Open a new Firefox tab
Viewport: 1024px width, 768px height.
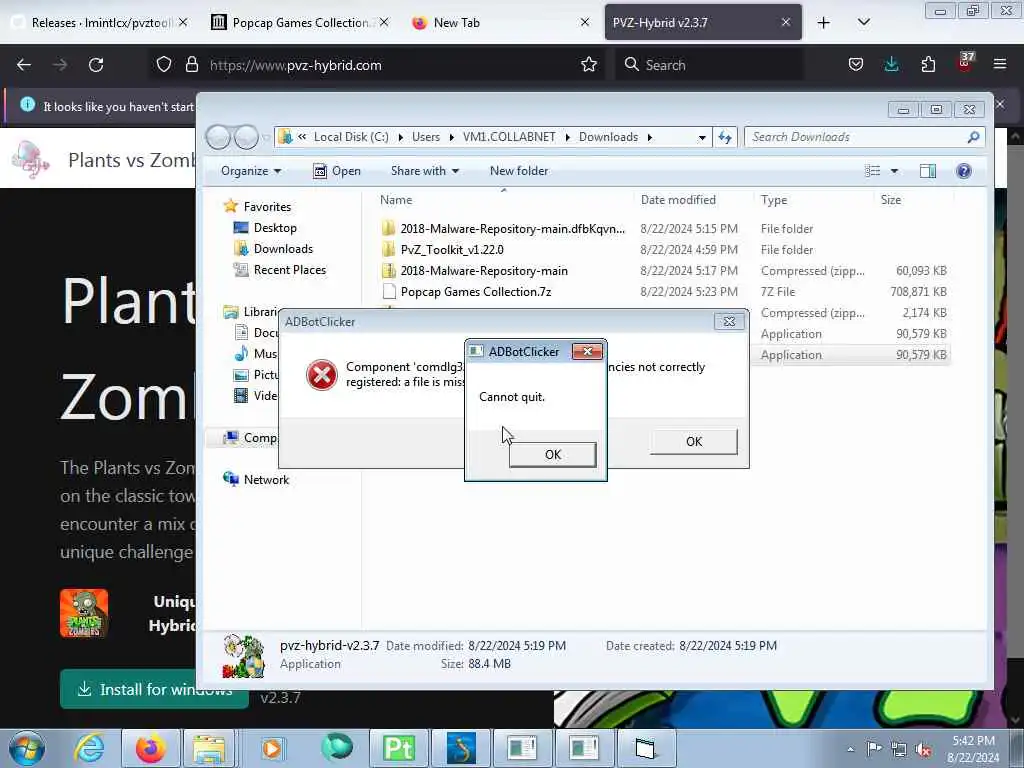pyautogui.click(x=824, y=23)
